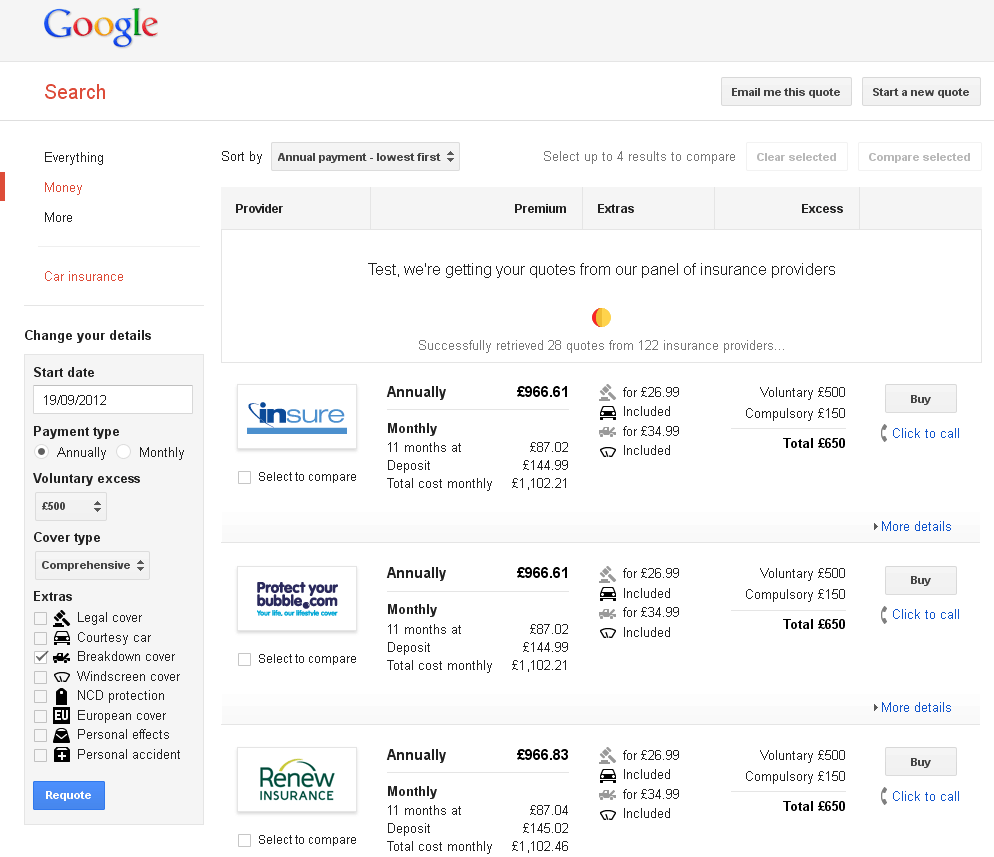The height and width of the screenshot is (857, 994).
Task: Check Select to compare for insure quote
Action: click(x=244, y=477)
